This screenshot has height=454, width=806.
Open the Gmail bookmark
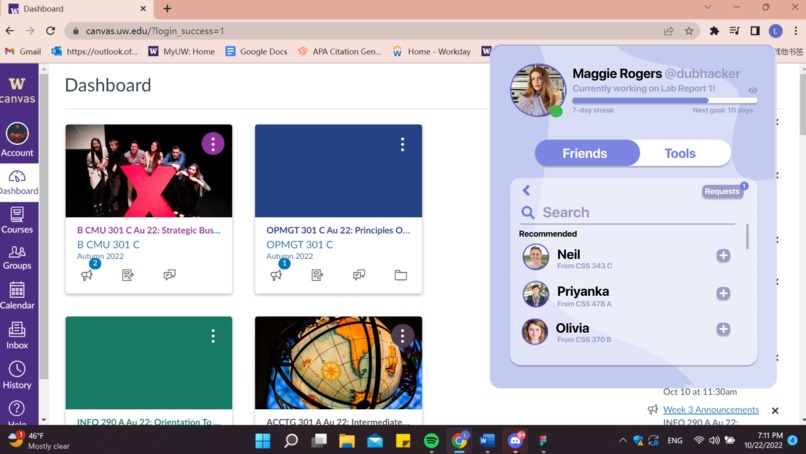pyautogui.click(x=23, y=51)
